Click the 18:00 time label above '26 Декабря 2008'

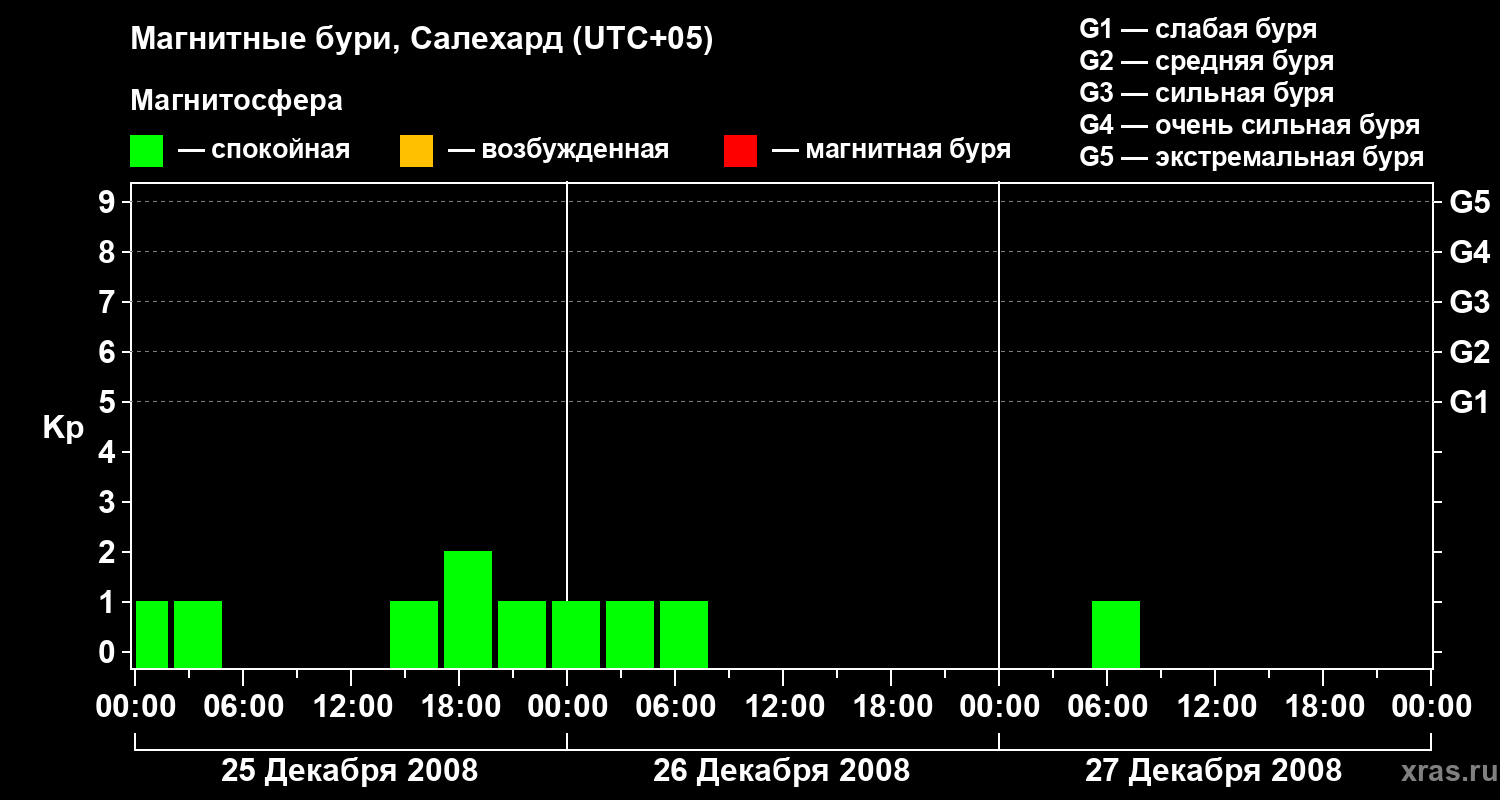pos(891,707)
